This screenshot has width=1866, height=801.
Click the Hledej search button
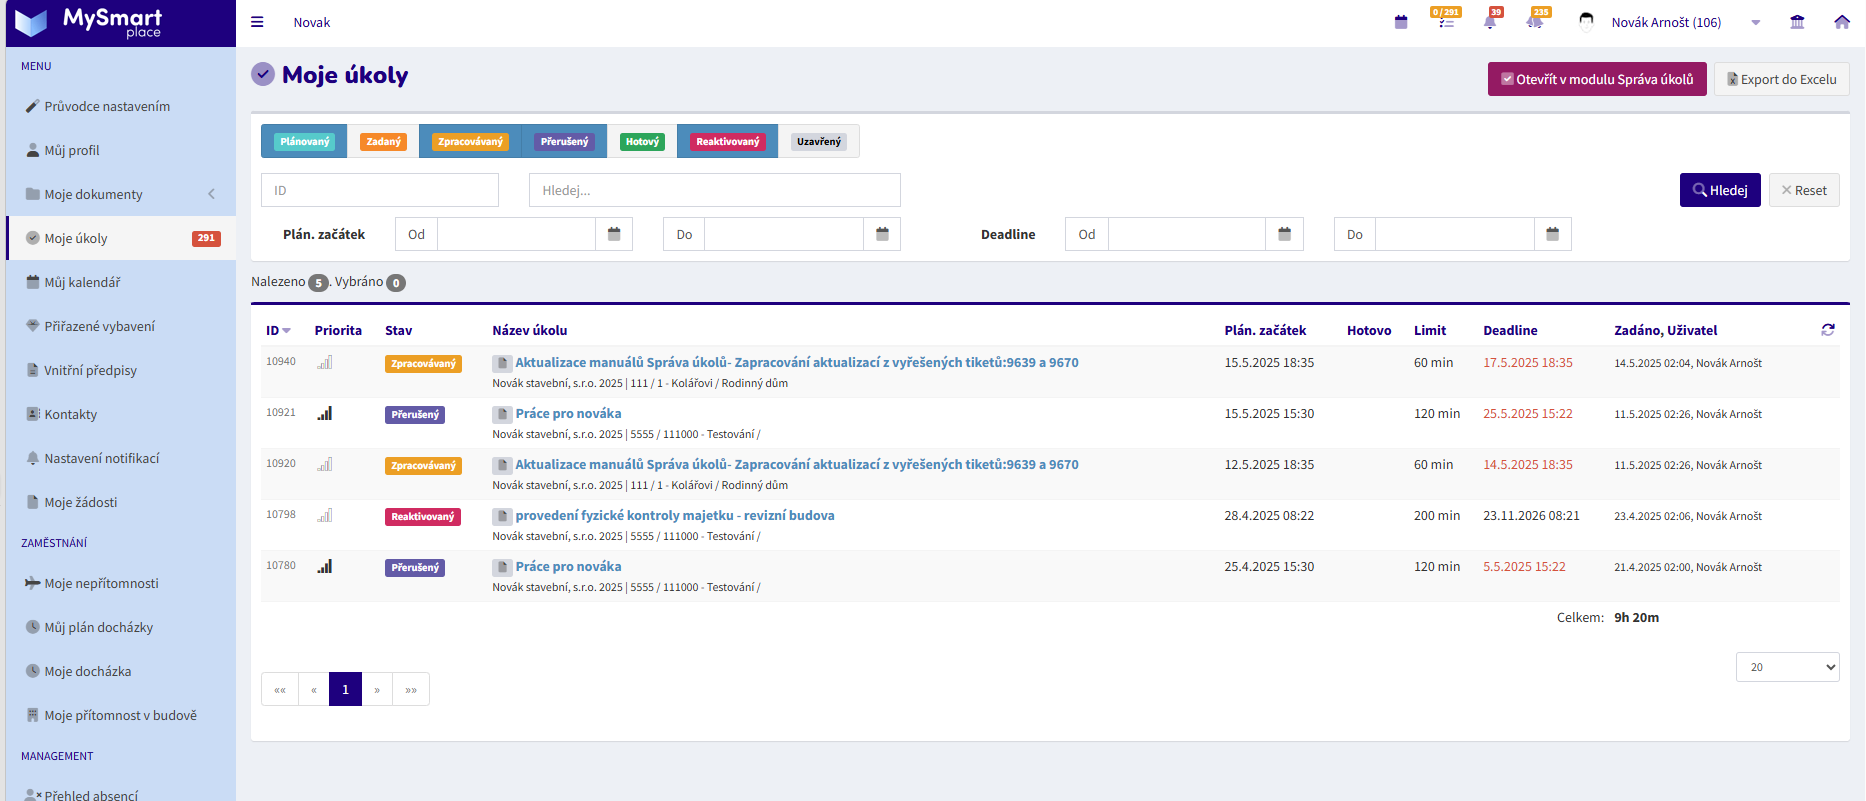click(1720, 190)
